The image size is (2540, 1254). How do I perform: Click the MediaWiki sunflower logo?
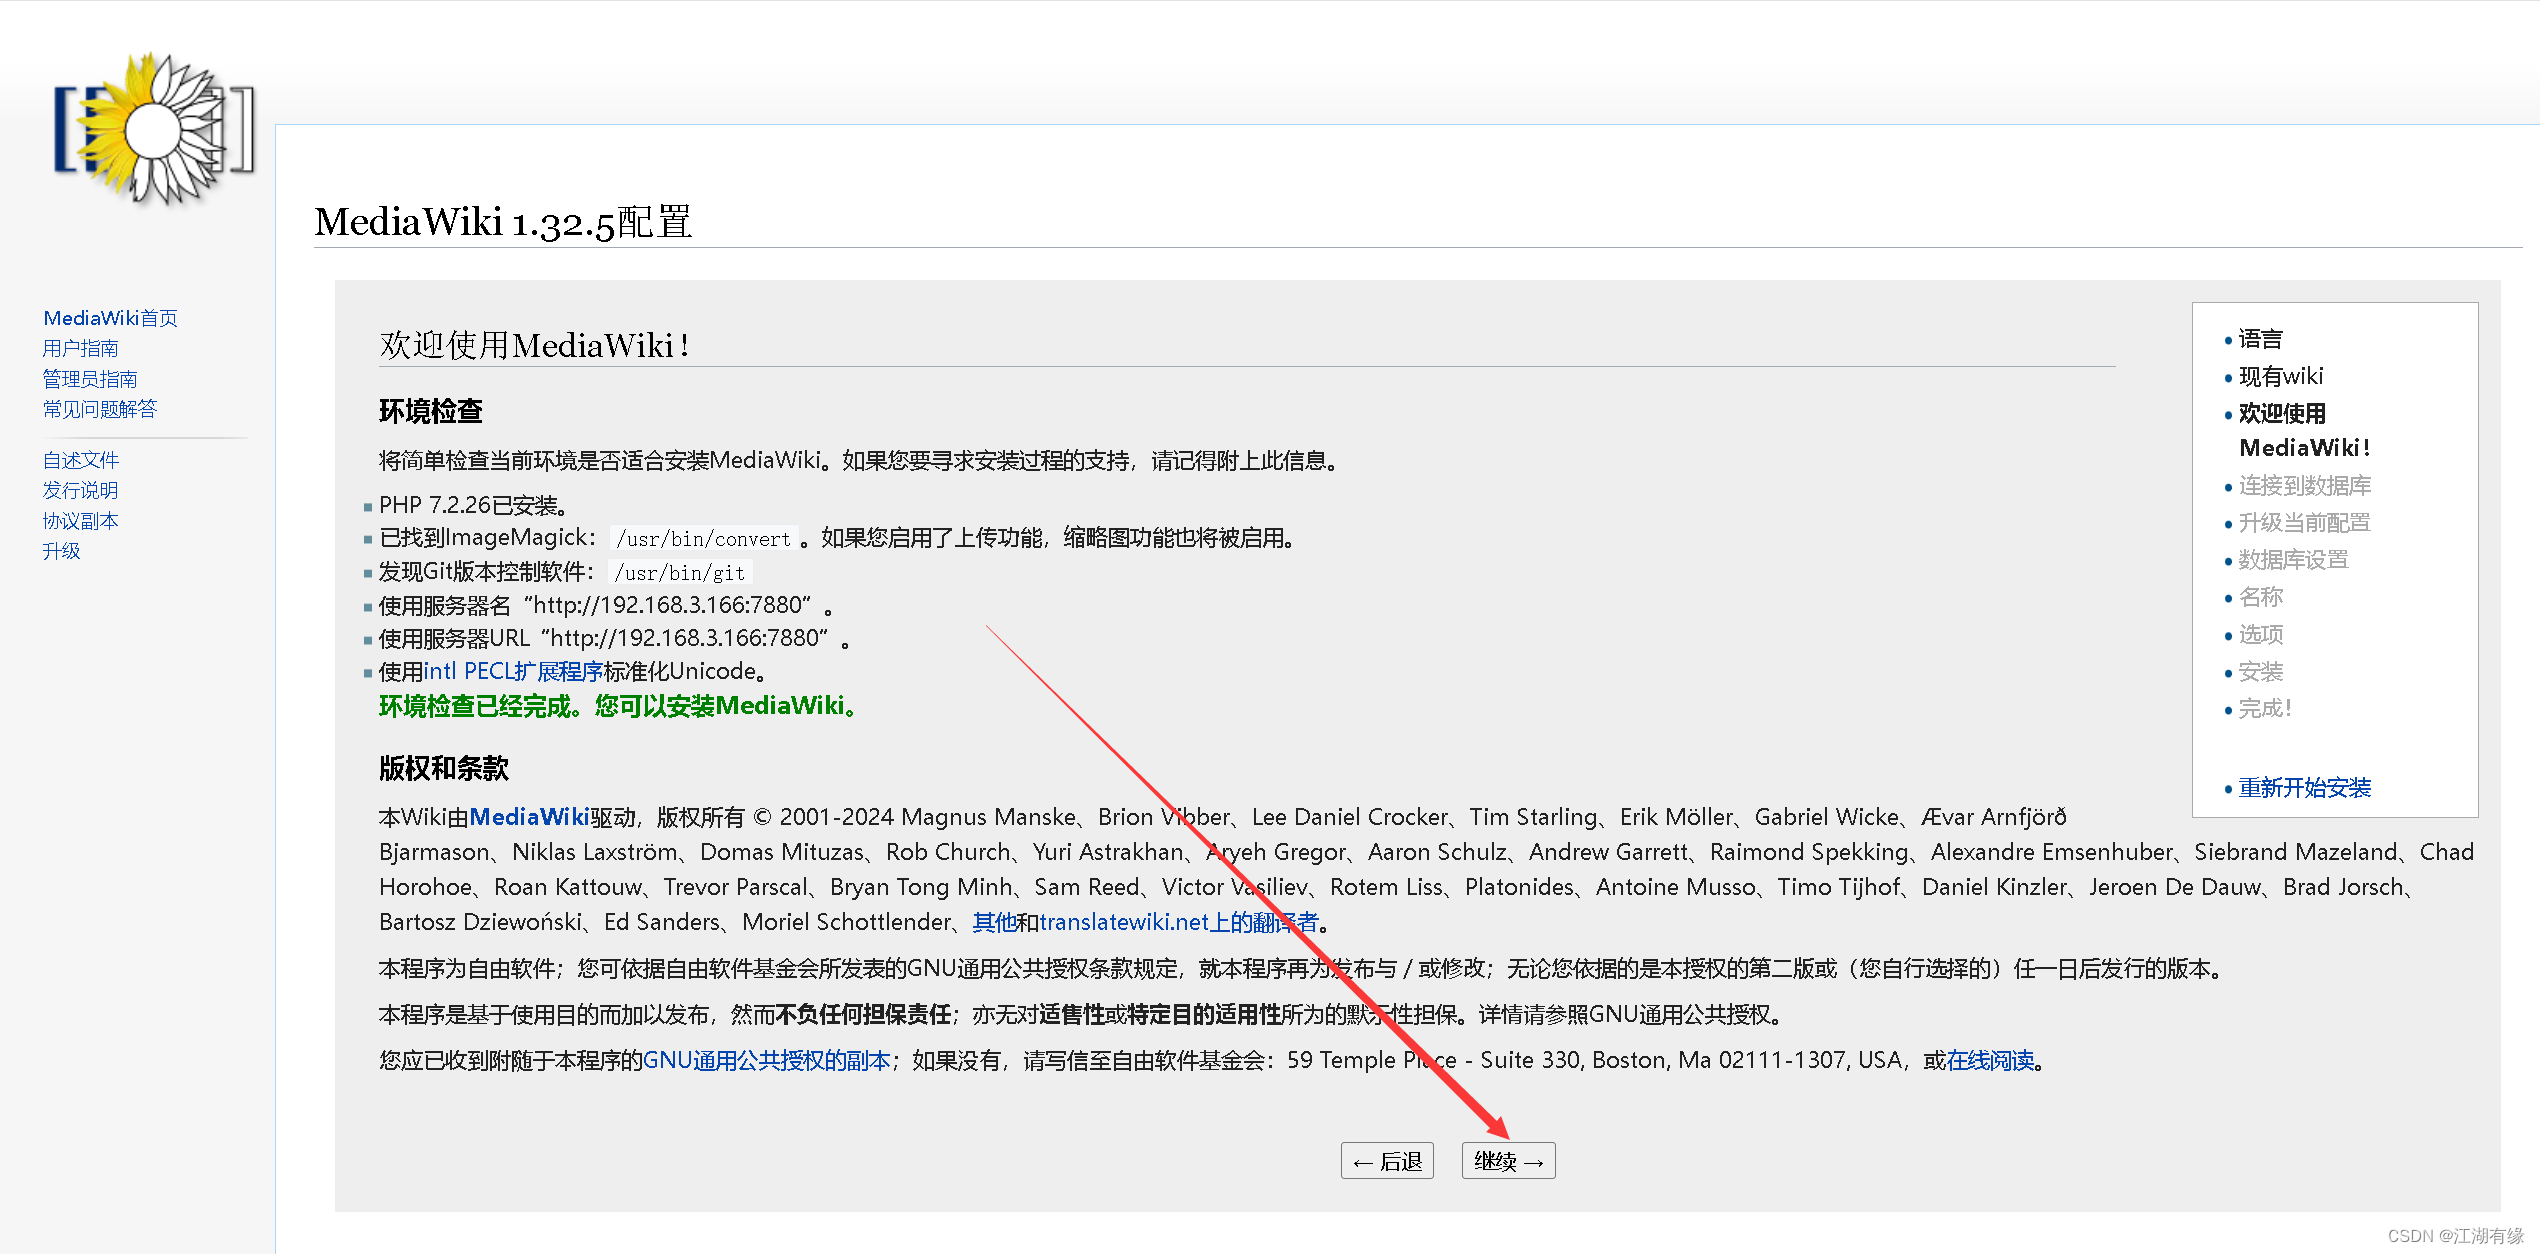pyautogui.click(x=155, y=130)
